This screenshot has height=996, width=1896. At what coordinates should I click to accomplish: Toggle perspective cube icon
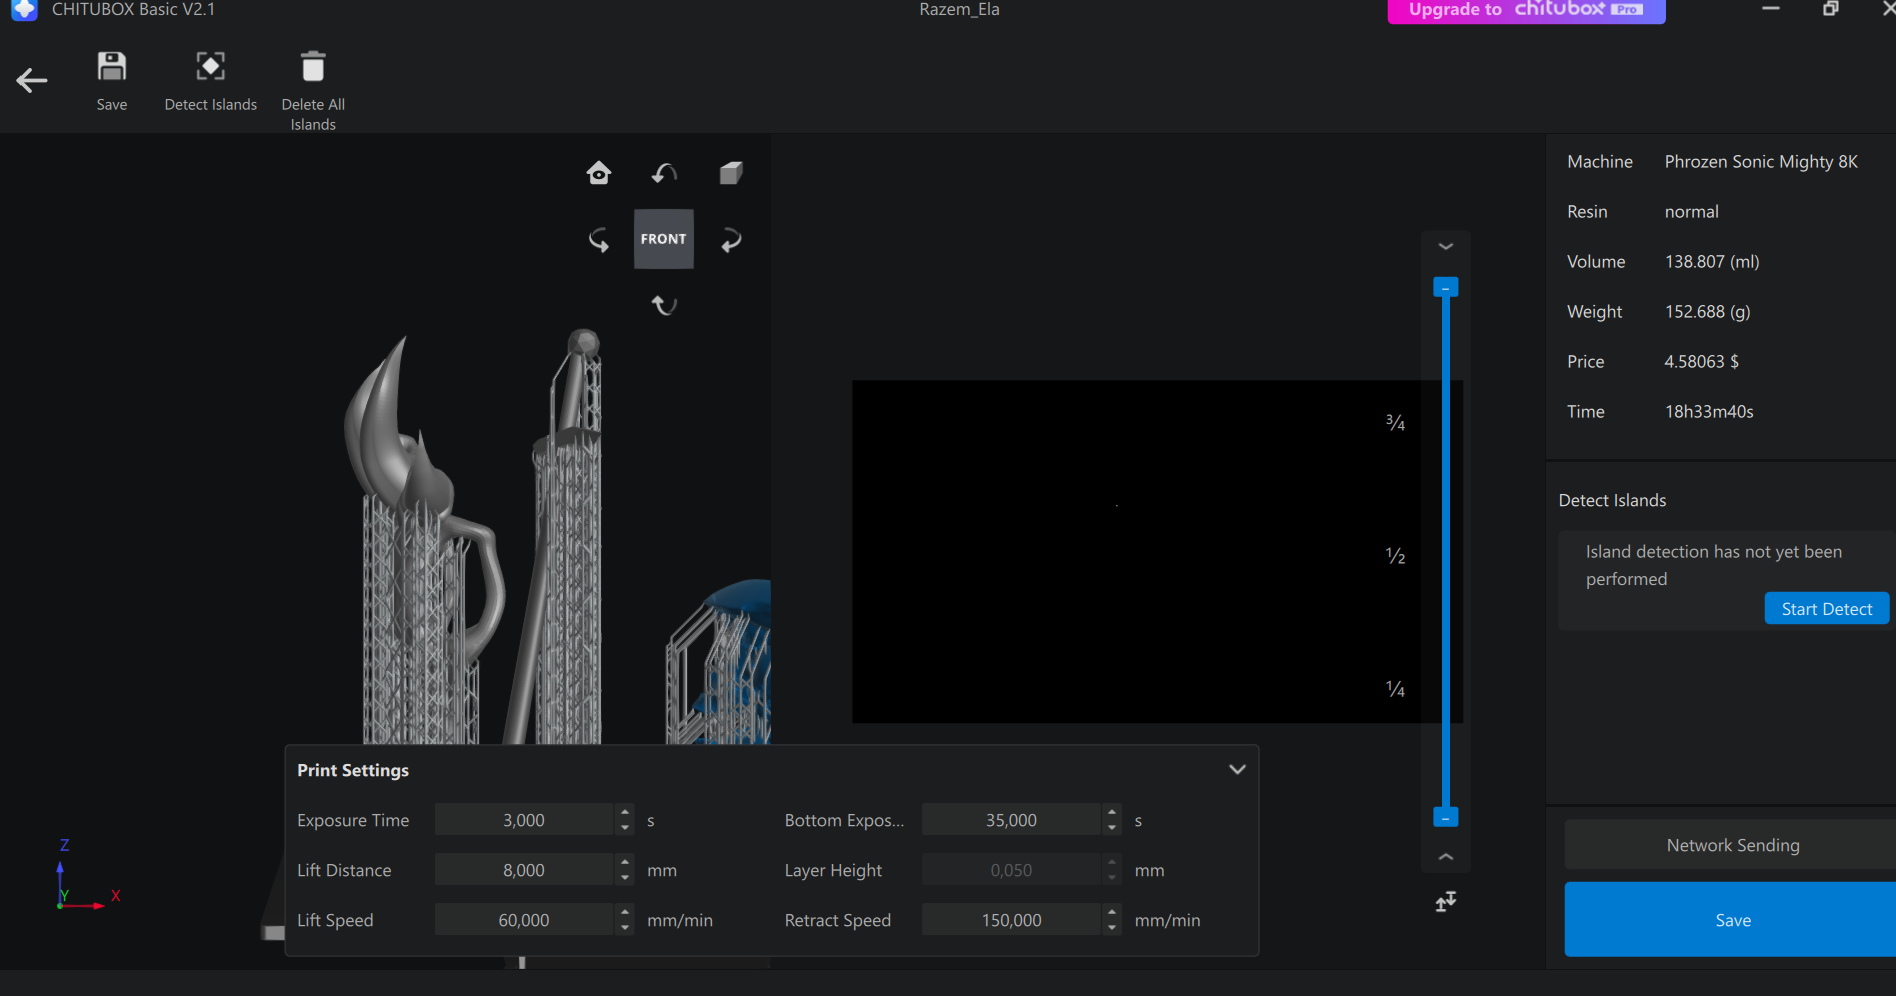tap(731, 173)
